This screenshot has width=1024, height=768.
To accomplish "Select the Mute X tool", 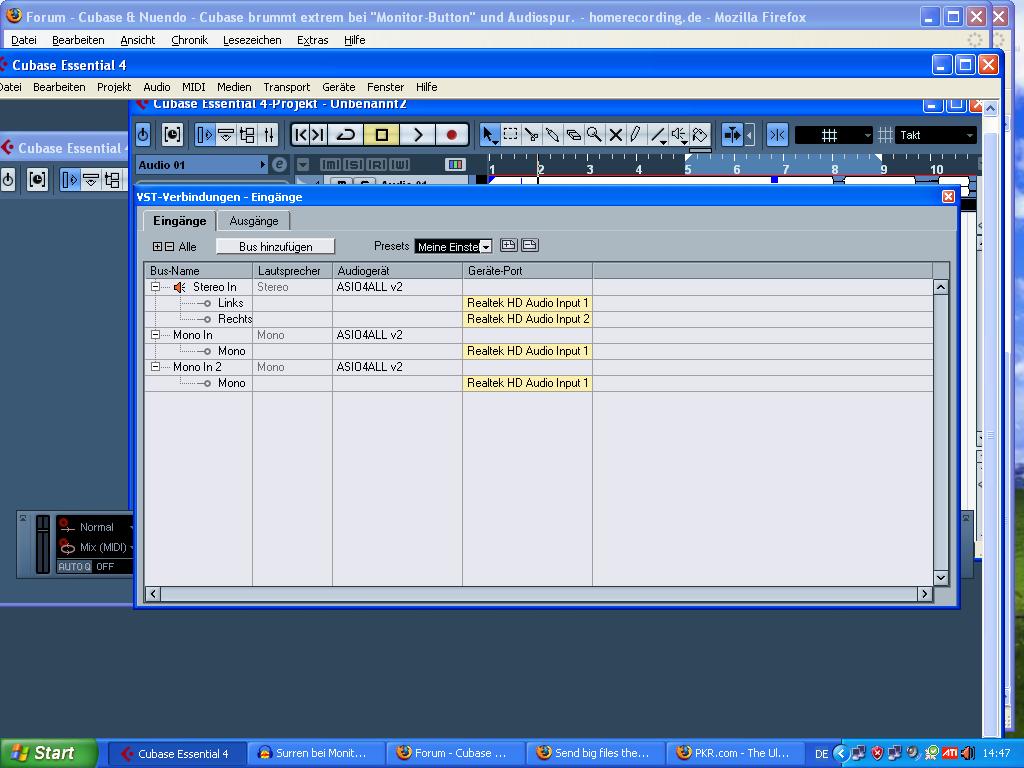I will point(615,135).
